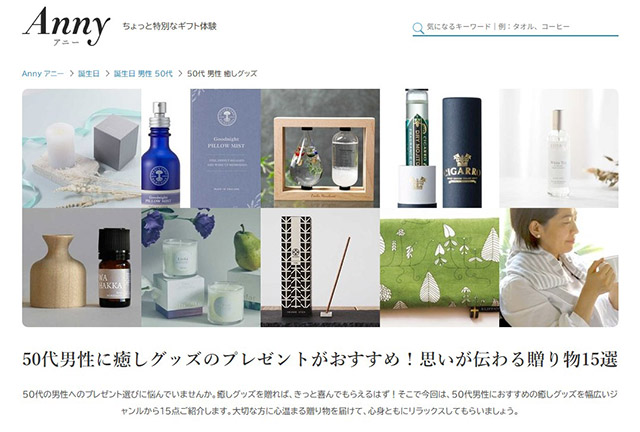The width and height of the screenshot is (640, 432).
Task: Select the 50代 男性 癒しグッズ breadcrumb text
Action: point(222,73)
